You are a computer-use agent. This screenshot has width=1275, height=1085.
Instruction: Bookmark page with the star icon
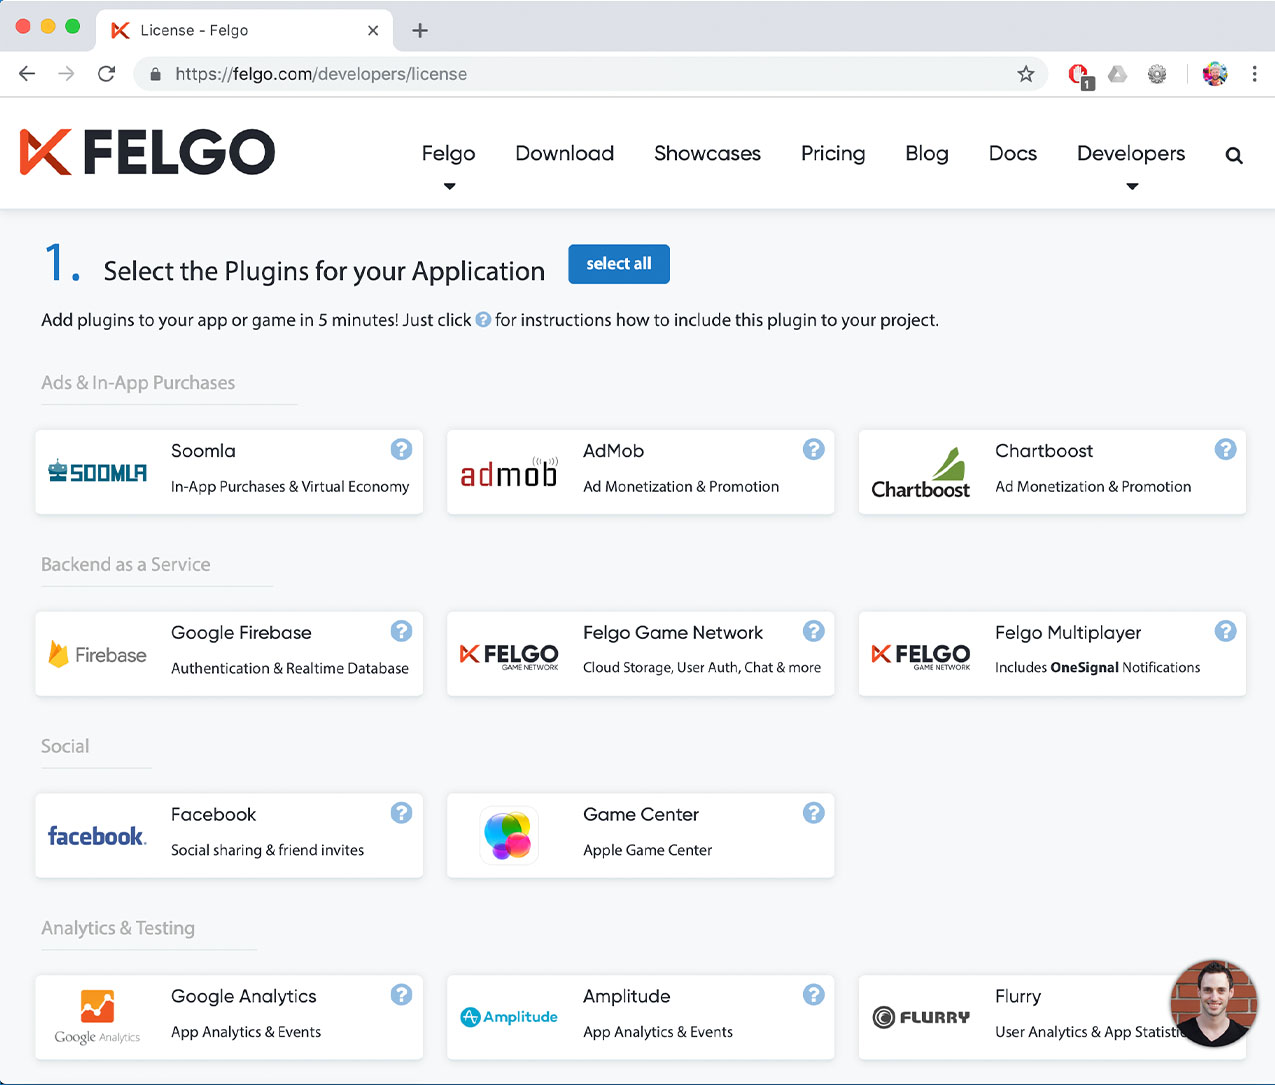coord(1025,74)
